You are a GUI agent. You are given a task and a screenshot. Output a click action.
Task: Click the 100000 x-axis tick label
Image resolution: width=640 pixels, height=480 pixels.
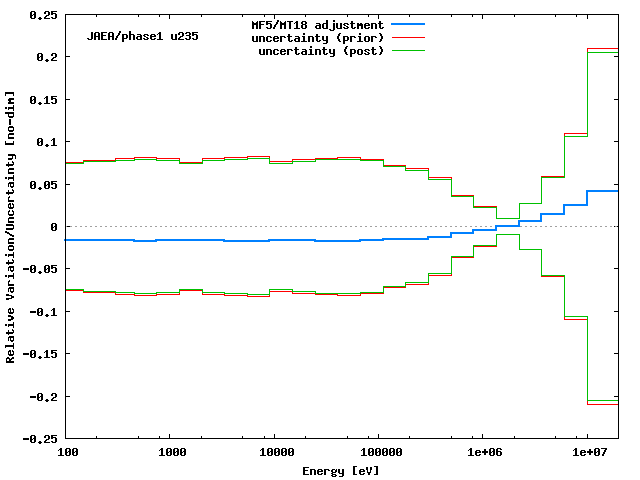(377, 452)
